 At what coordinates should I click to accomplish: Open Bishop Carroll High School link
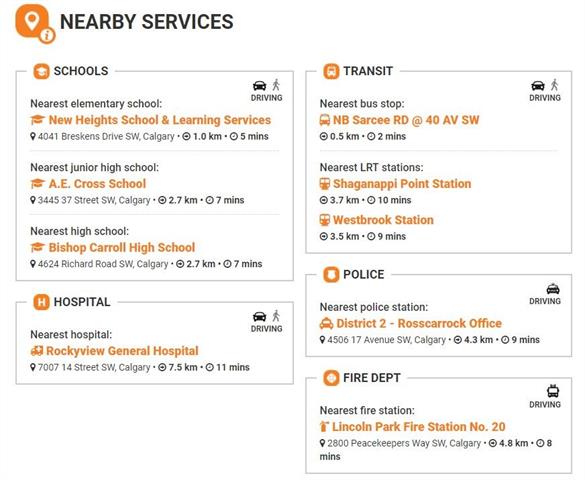pyautogui.click(x=122, y=248)
